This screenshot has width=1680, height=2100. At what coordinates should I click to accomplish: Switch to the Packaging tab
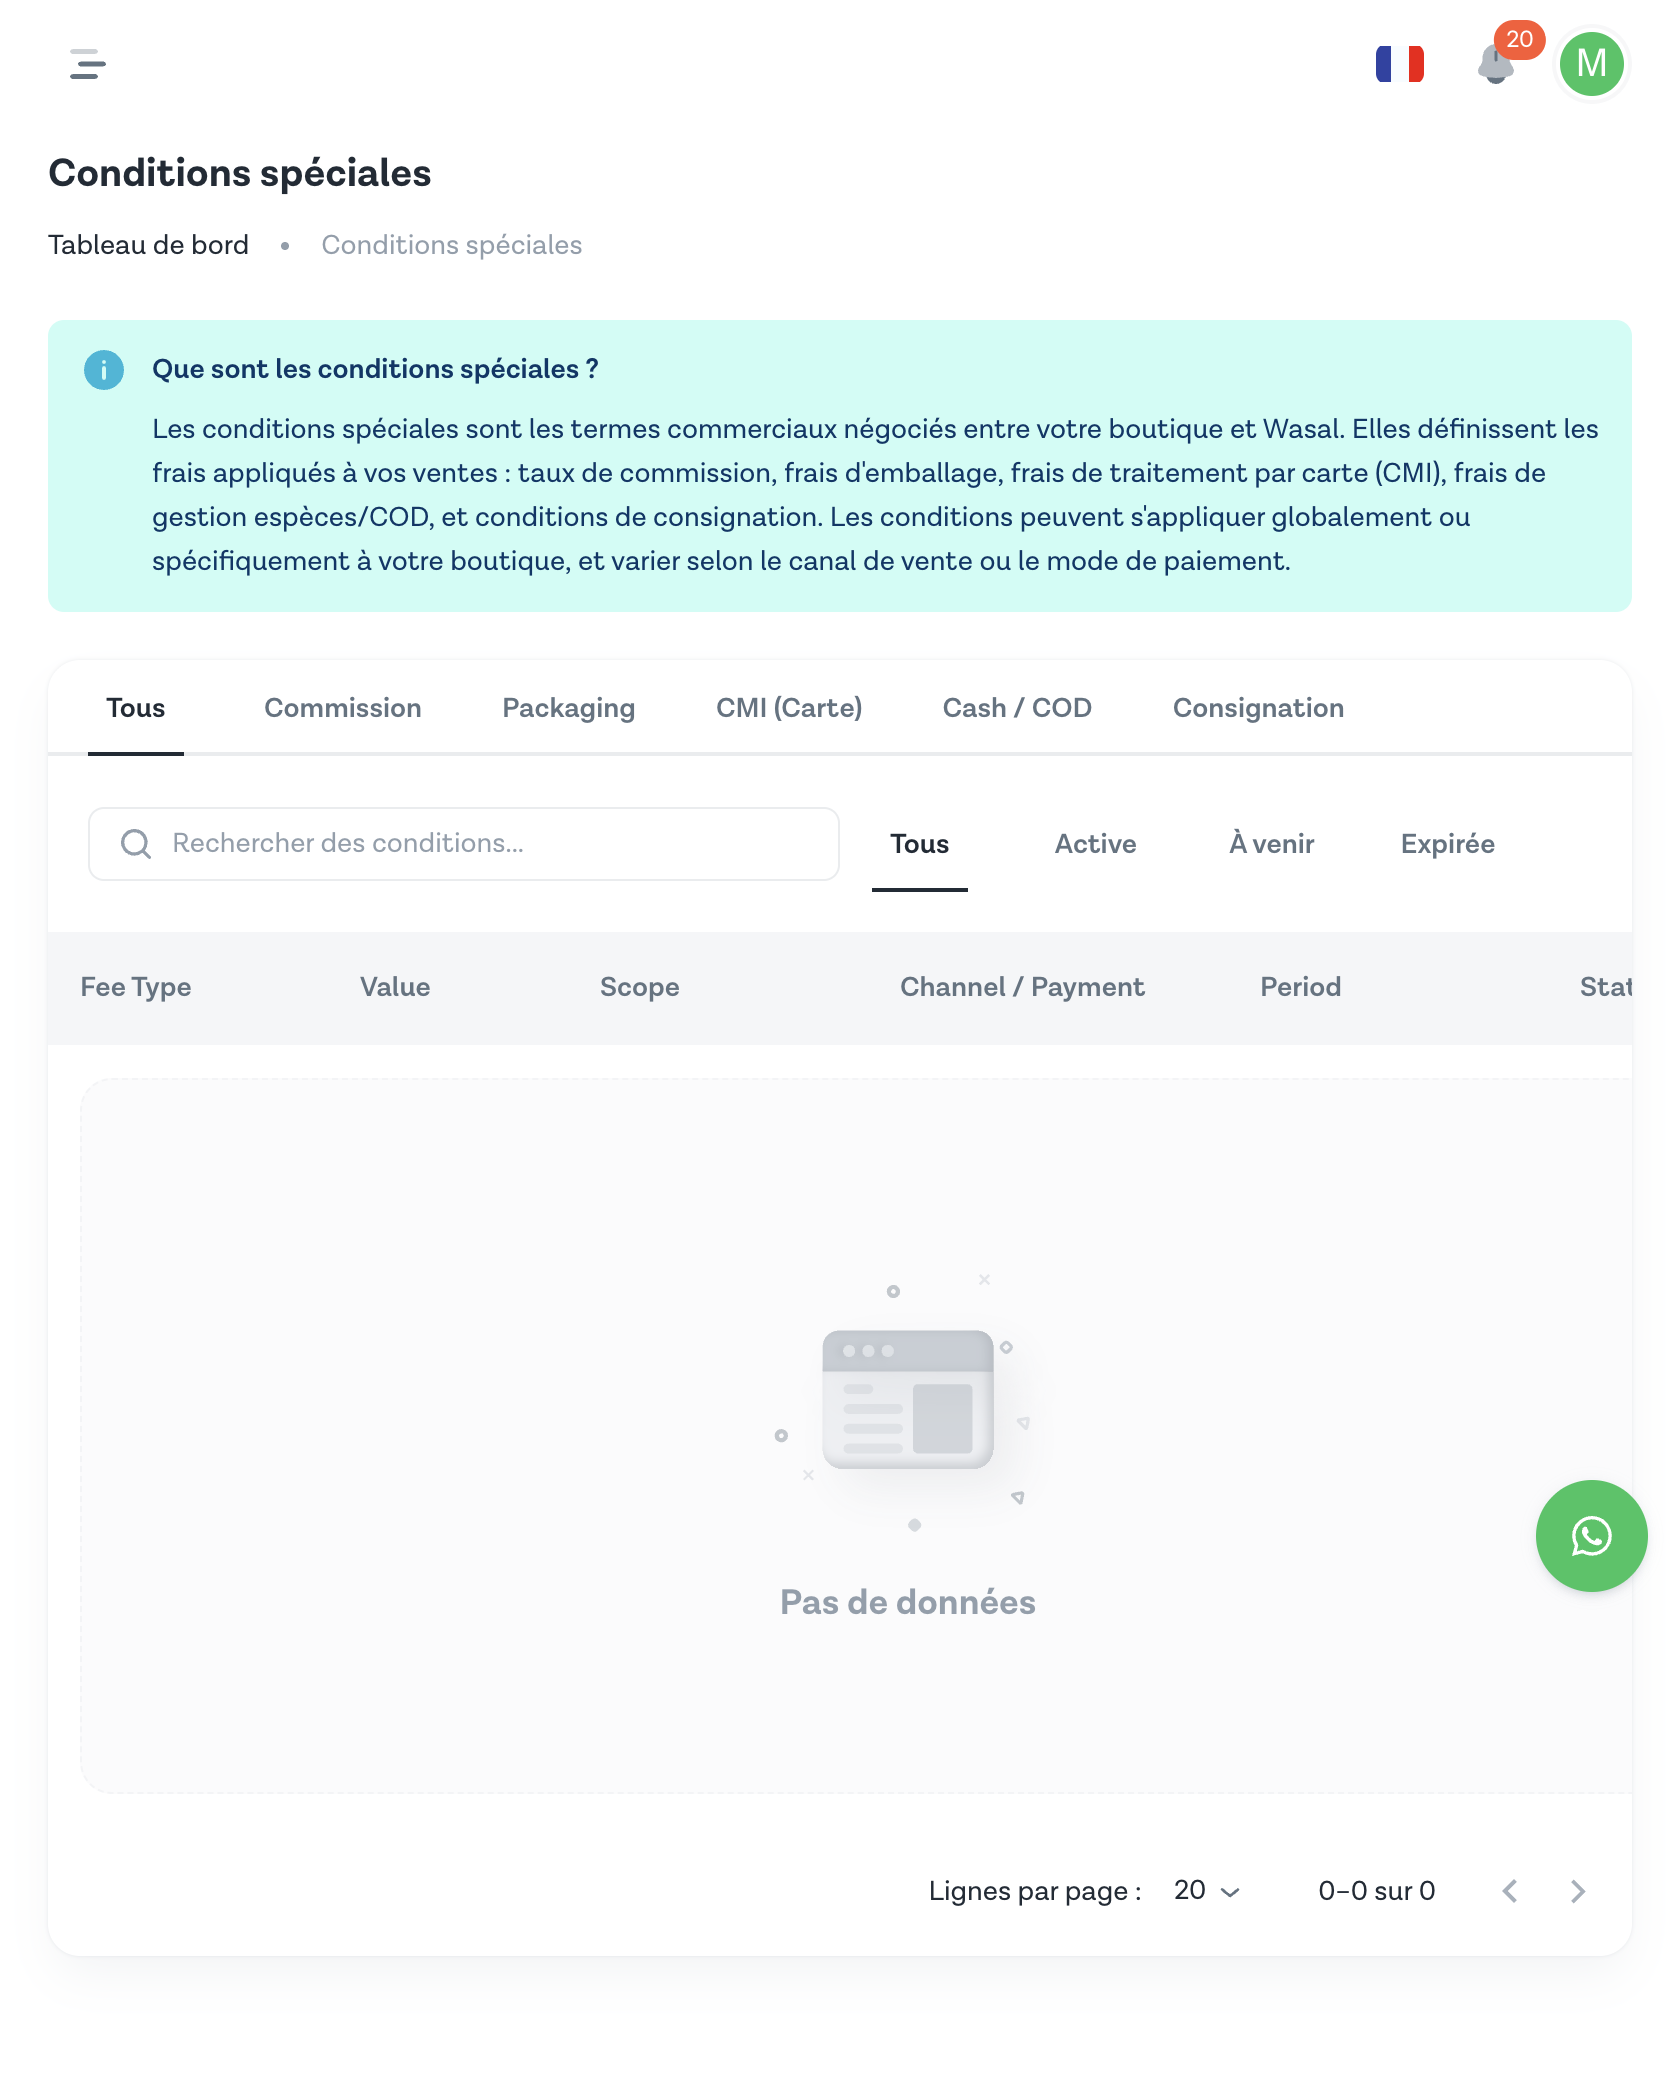[568, 708]
